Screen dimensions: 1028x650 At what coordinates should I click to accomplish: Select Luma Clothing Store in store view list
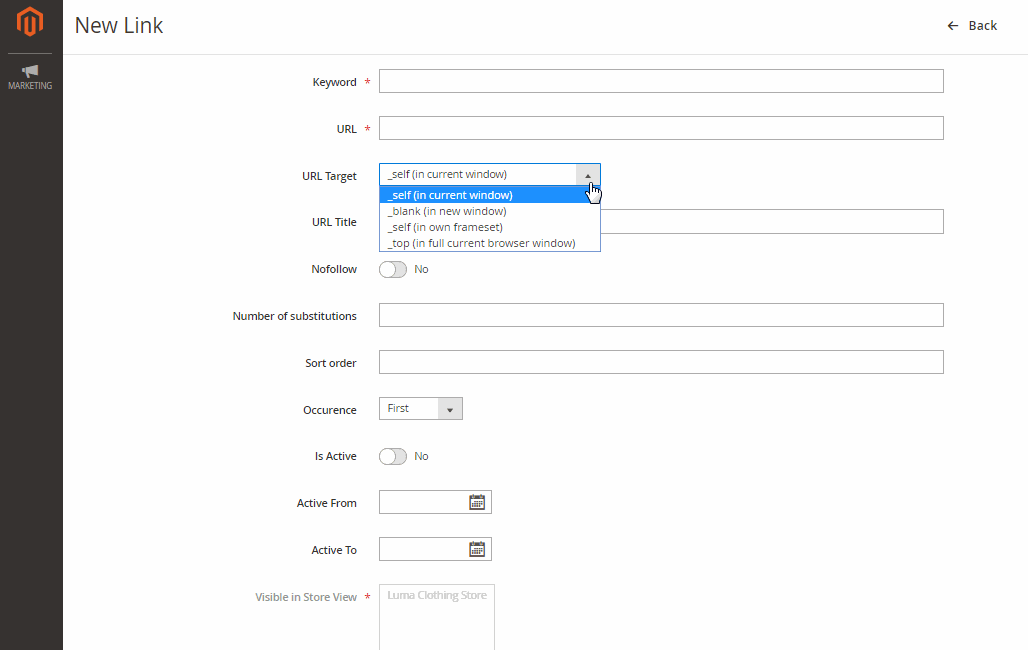[437, 596]
